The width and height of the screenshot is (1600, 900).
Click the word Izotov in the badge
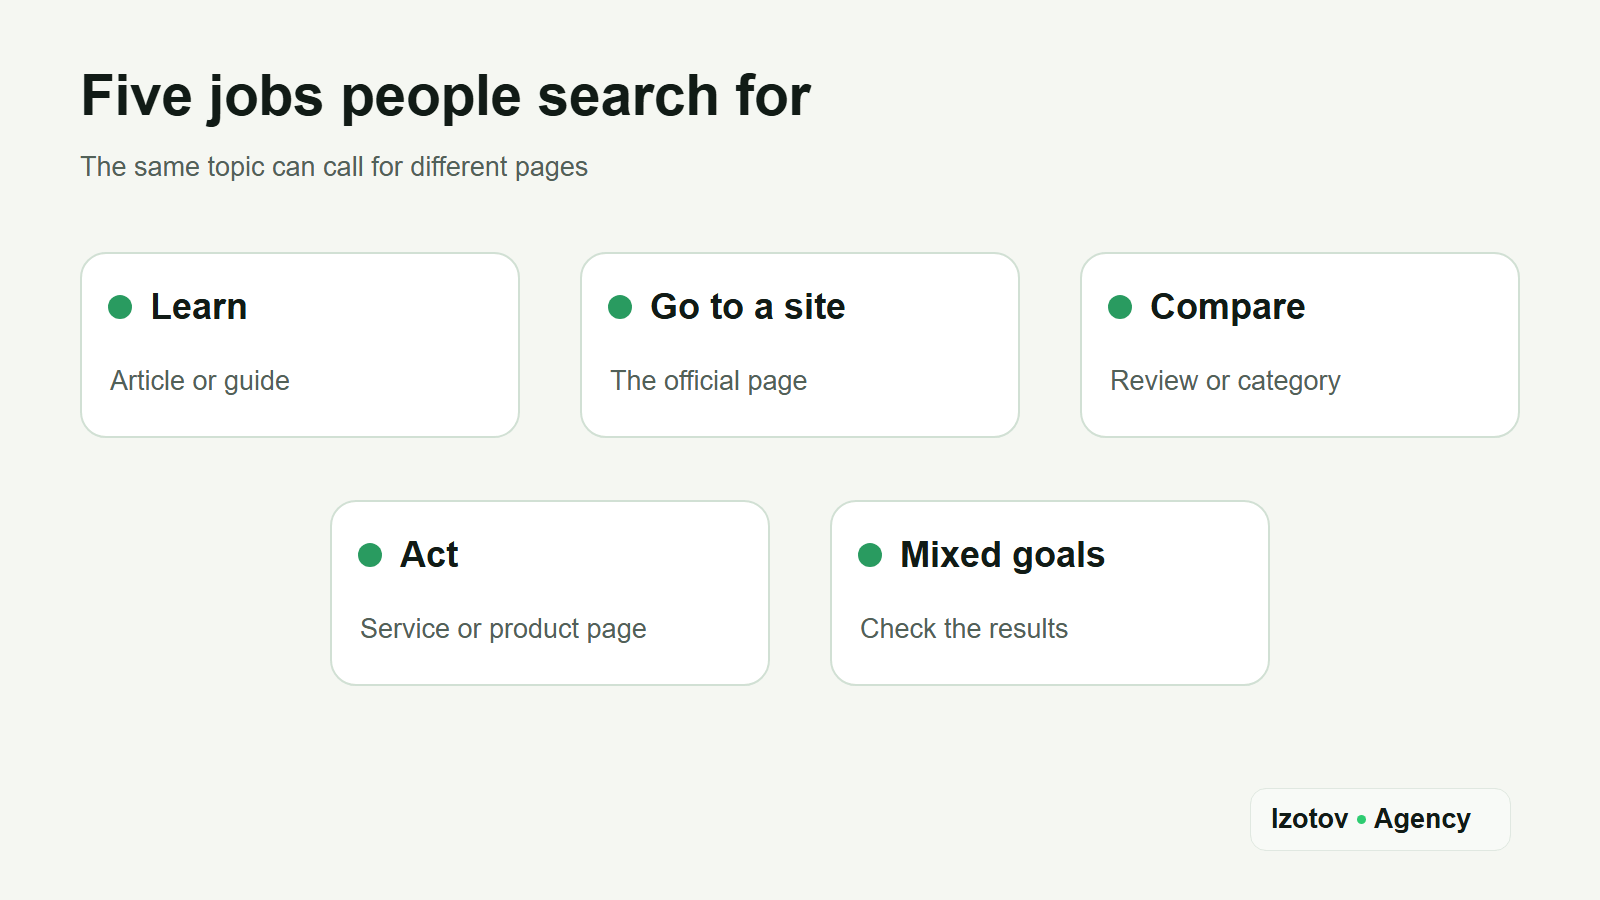(x=1309, y=819)
